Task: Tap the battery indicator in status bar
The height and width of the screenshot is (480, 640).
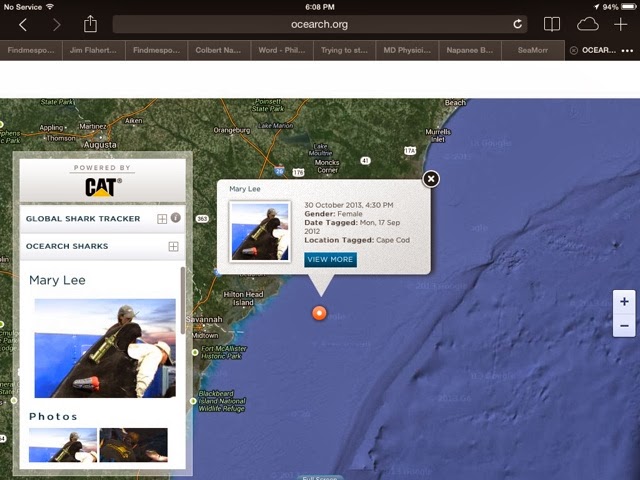Action: tap(627, 7)
